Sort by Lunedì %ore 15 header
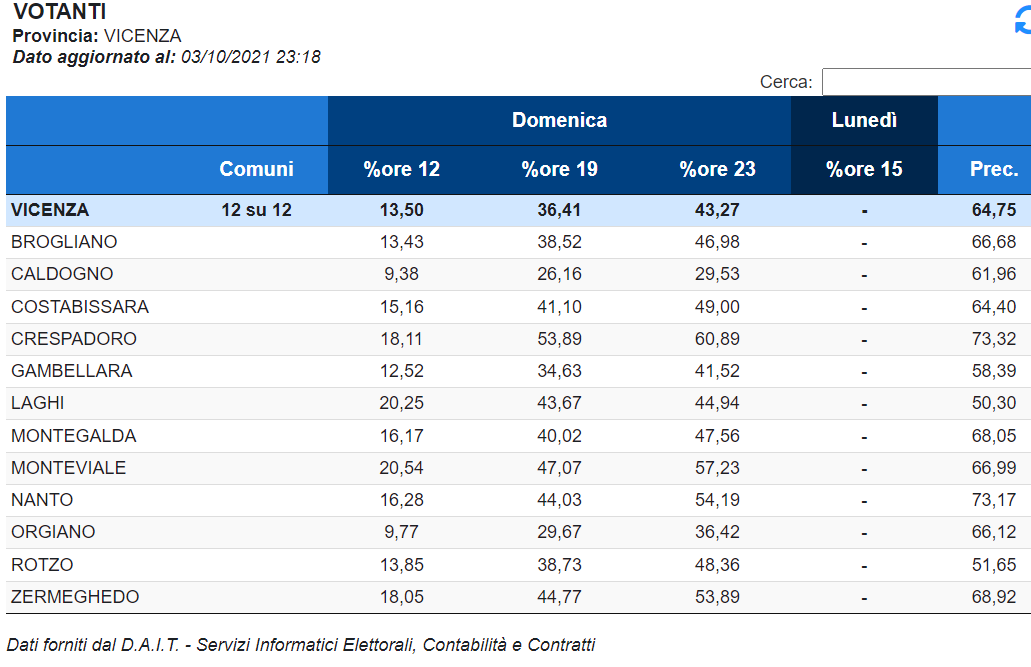 (x=864, y=170)
